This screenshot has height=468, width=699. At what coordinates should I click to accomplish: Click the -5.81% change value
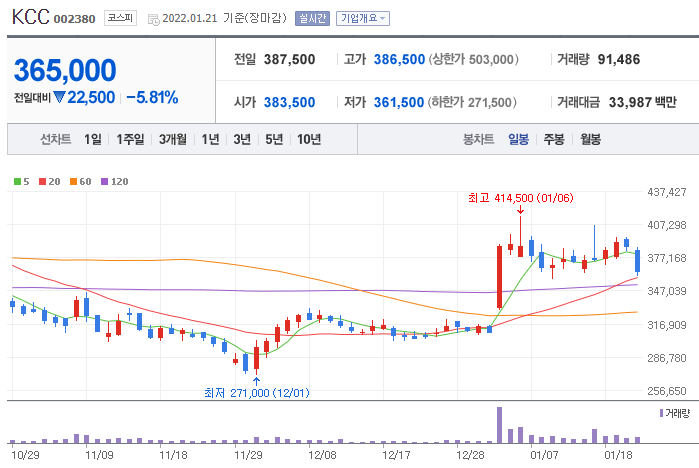[x=152, y=97]
